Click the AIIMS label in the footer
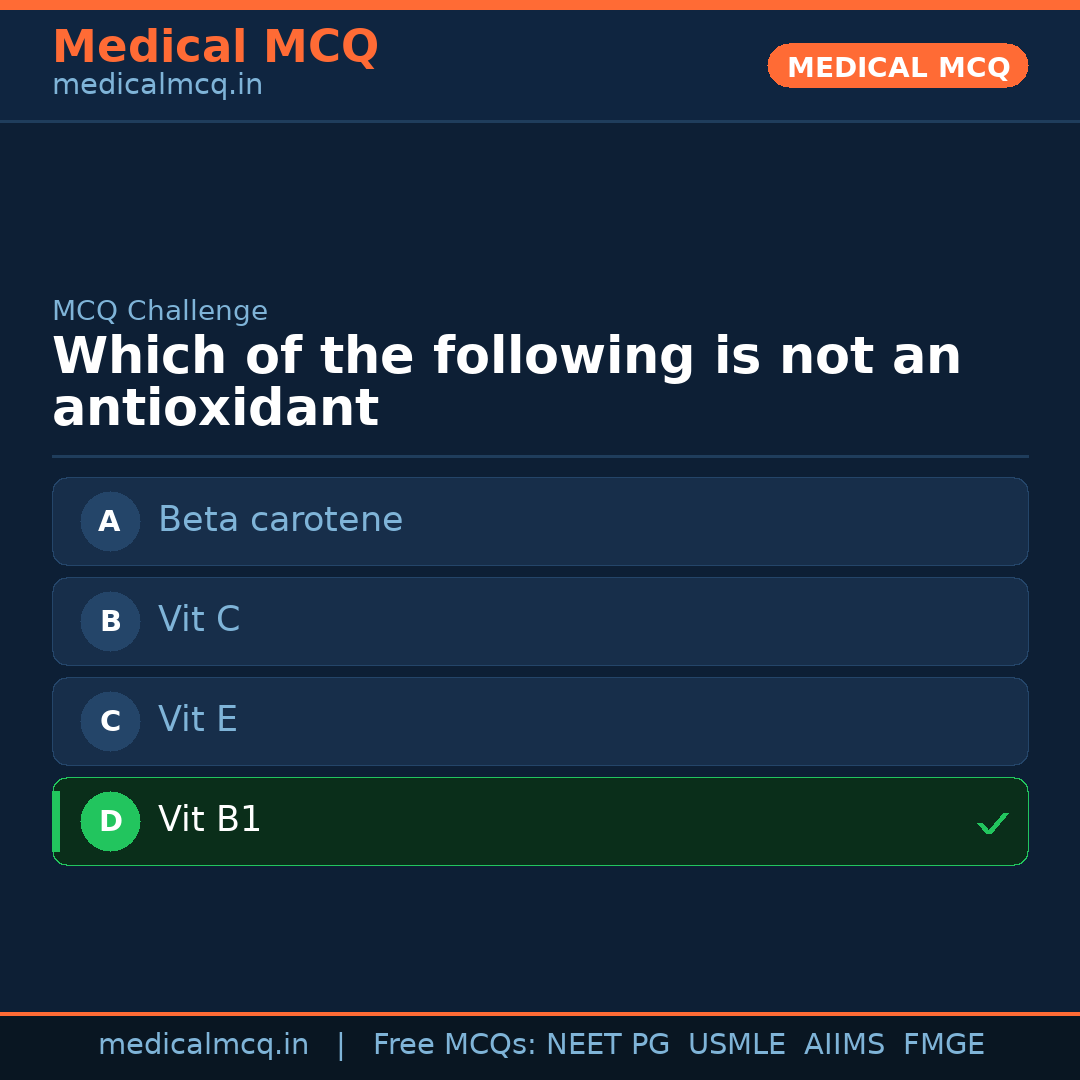The height and width of the screenshot is (1080, 1080). pos(845,1044)
